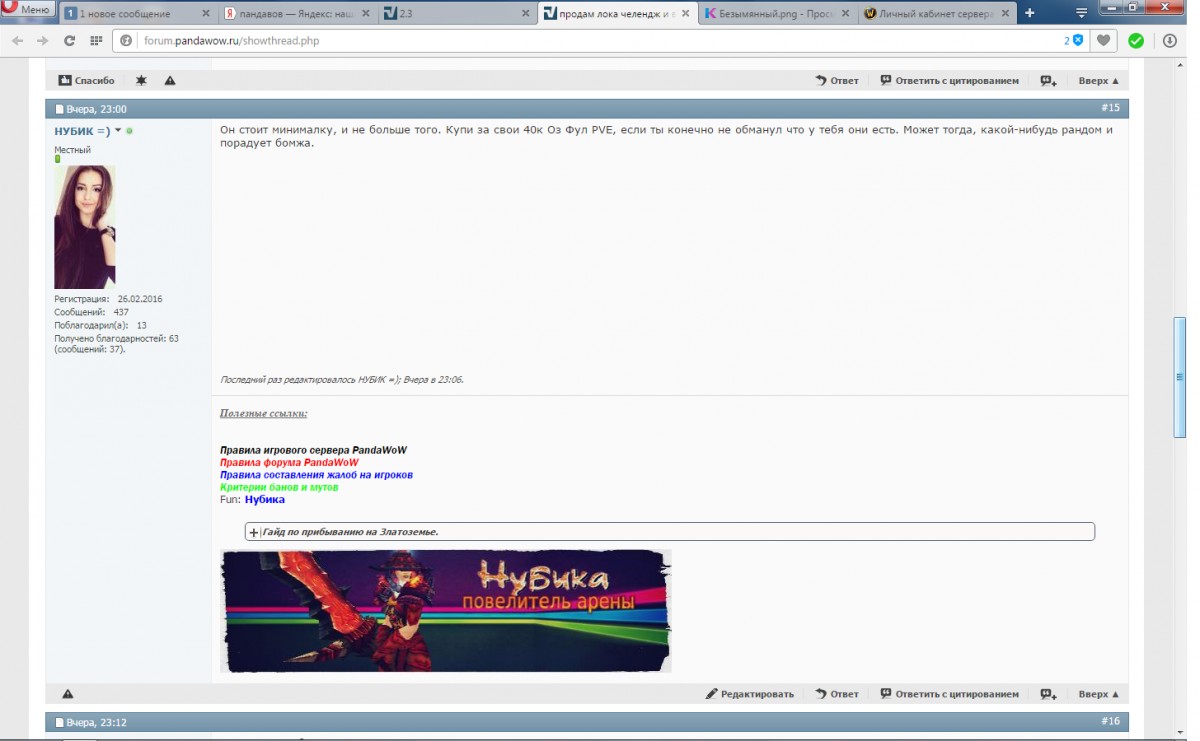Click Вверх in the top post toolbar

click(x=1099, y=80)
